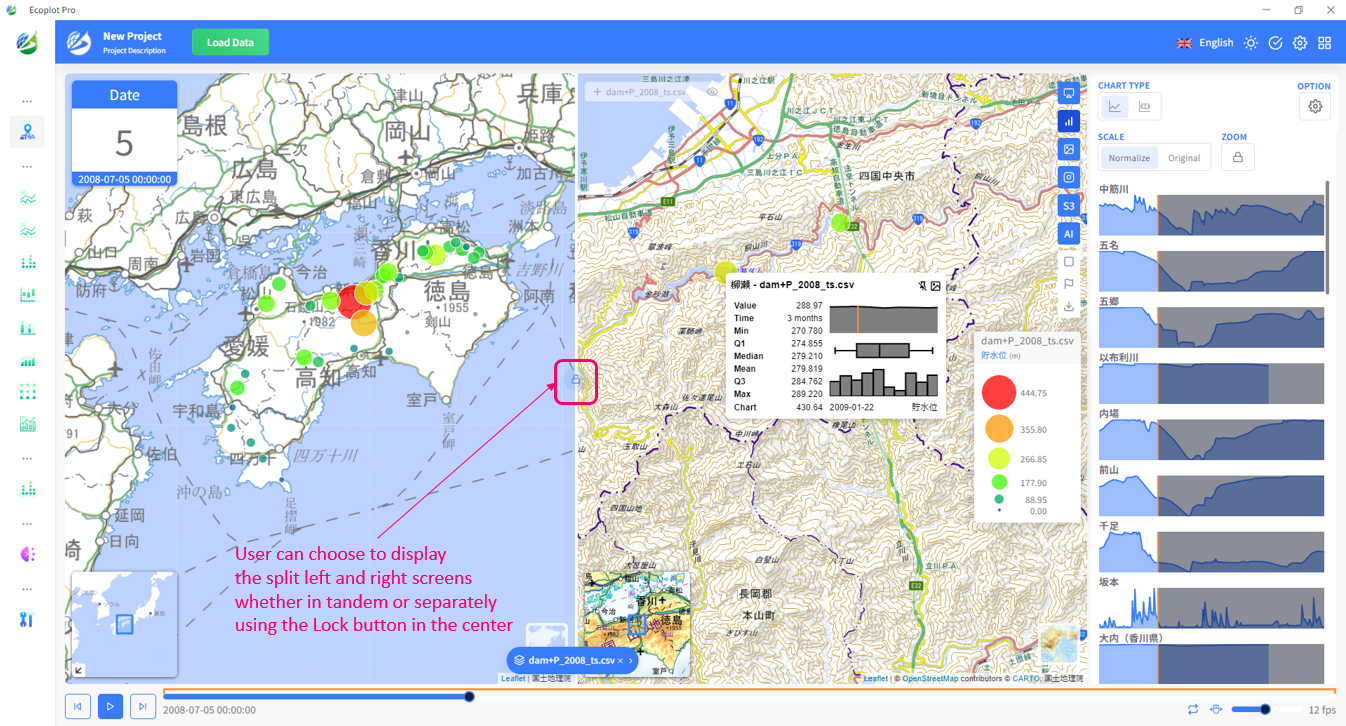Open the wrench tools icon in sidebar
The height and width of the screenshot is (726, 1346).
[27, 619]
